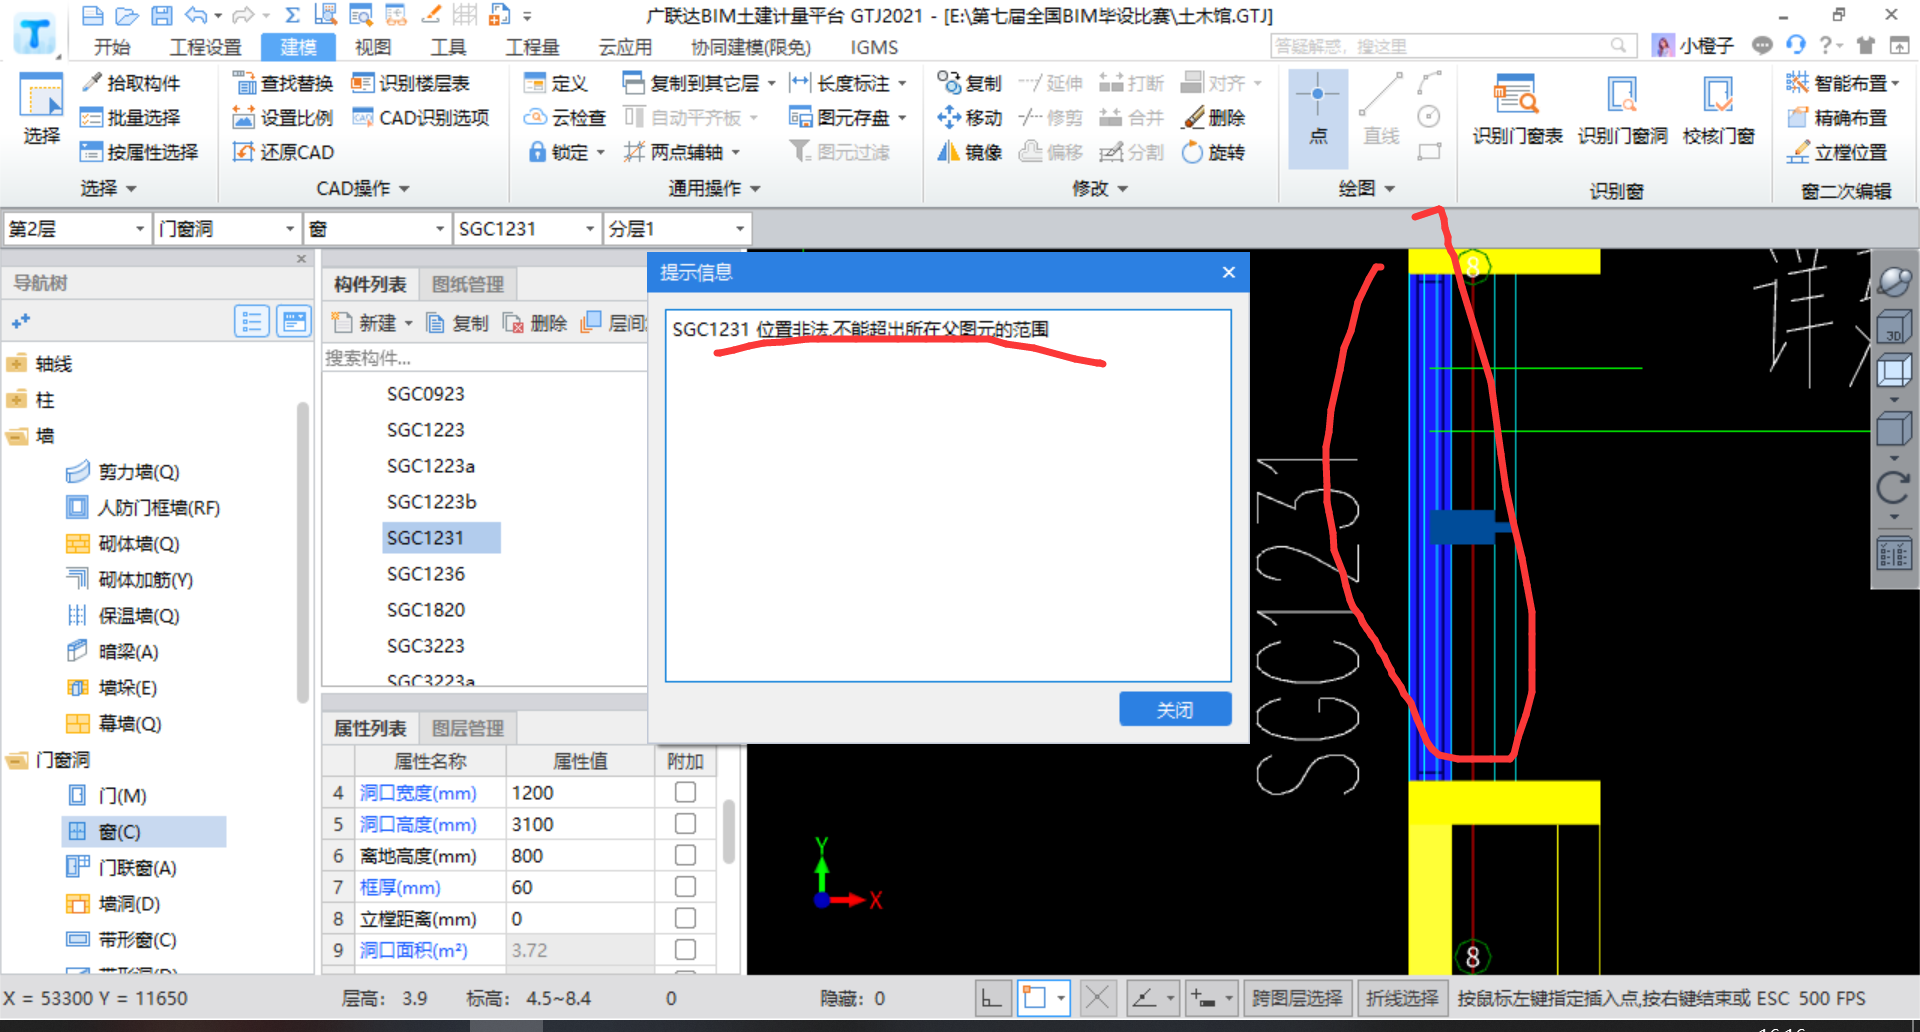Open the 云应用 ribbon tab

click(x=625, y=47)
